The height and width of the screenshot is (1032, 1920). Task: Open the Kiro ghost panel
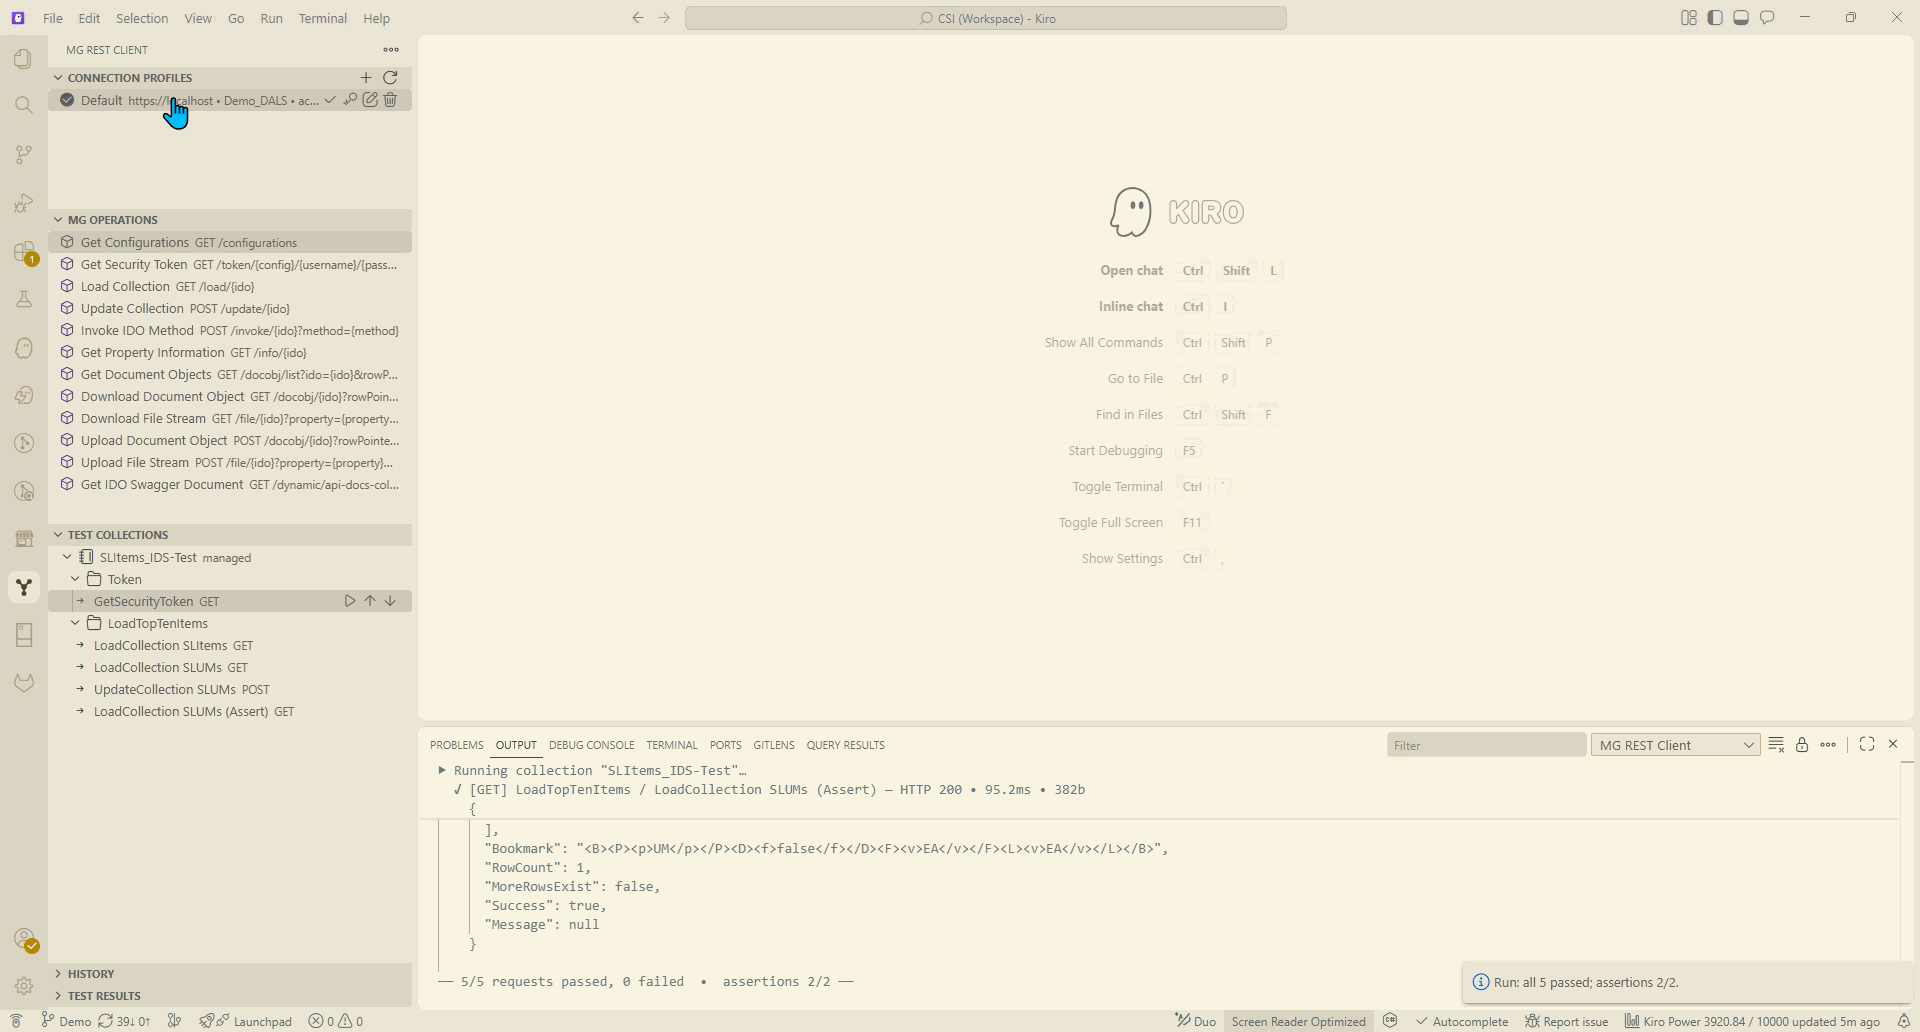(24, 348)
